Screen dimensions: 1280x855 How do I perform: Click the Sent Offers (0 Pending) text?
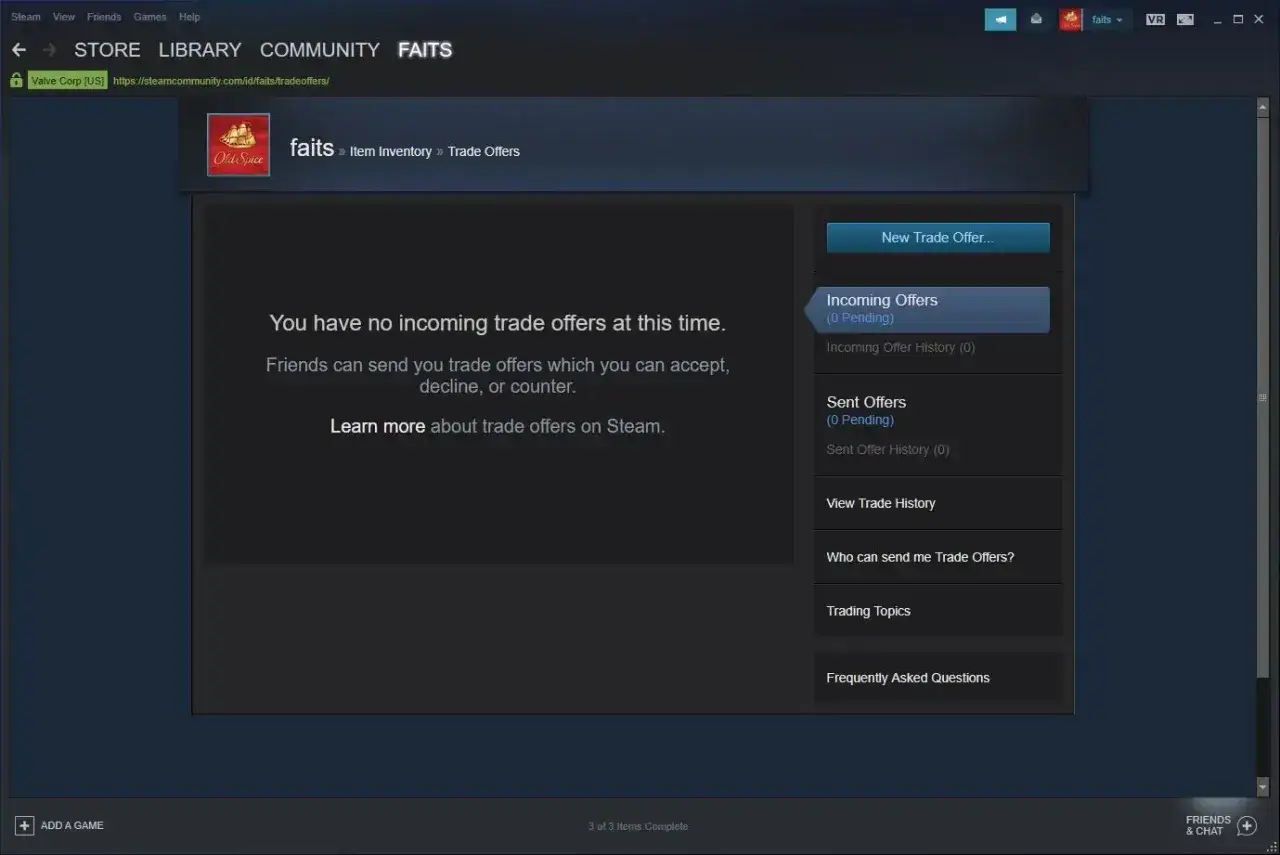[860, 420]
